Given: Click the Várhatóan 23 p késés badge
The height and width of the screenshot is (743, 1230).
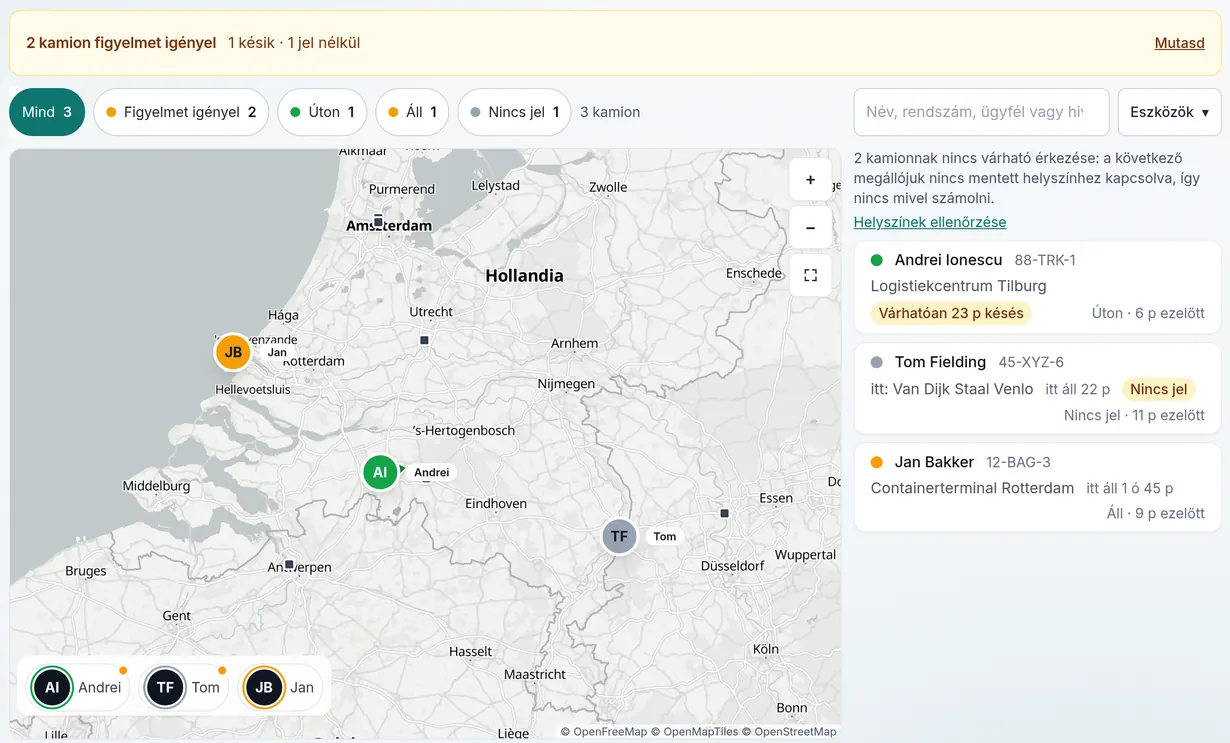Looking at the screenshot, I should (951, 313).
